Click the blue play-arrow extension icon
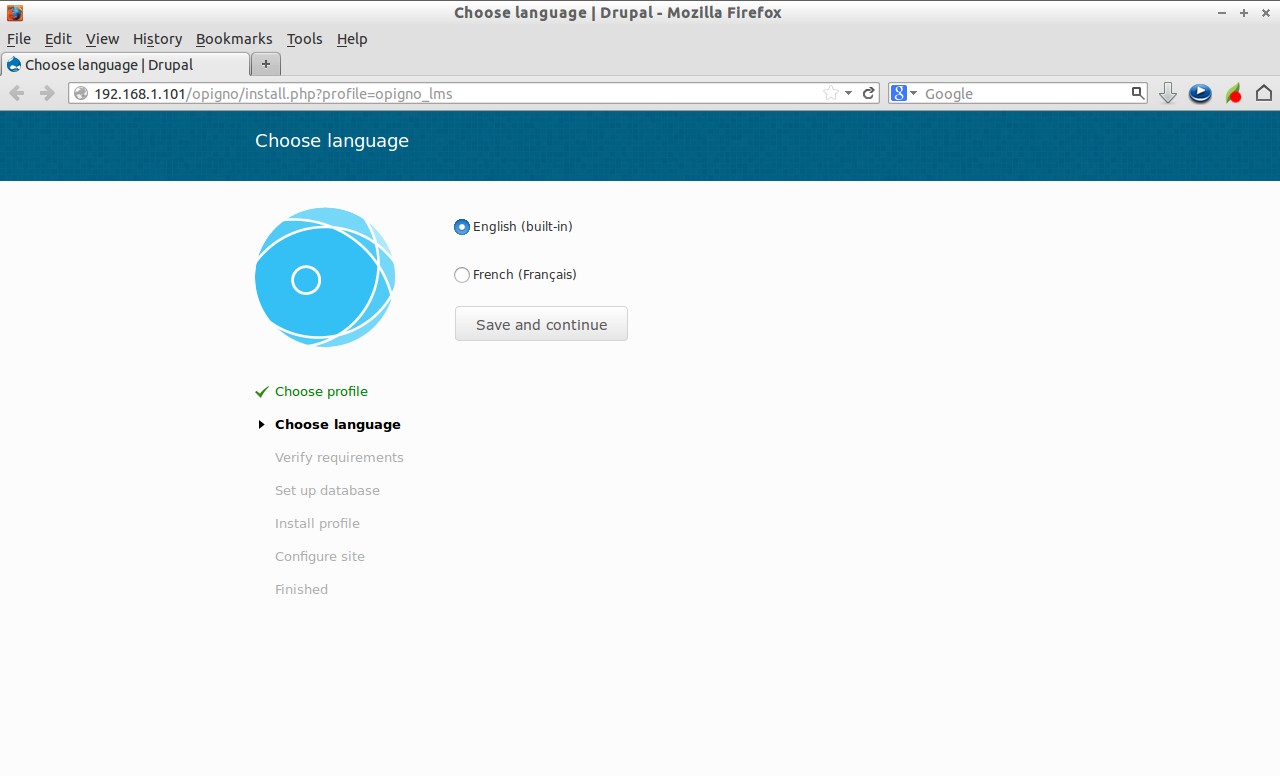The height and width of the screenshot is (776, 1280). click(x=1200, y=93)
